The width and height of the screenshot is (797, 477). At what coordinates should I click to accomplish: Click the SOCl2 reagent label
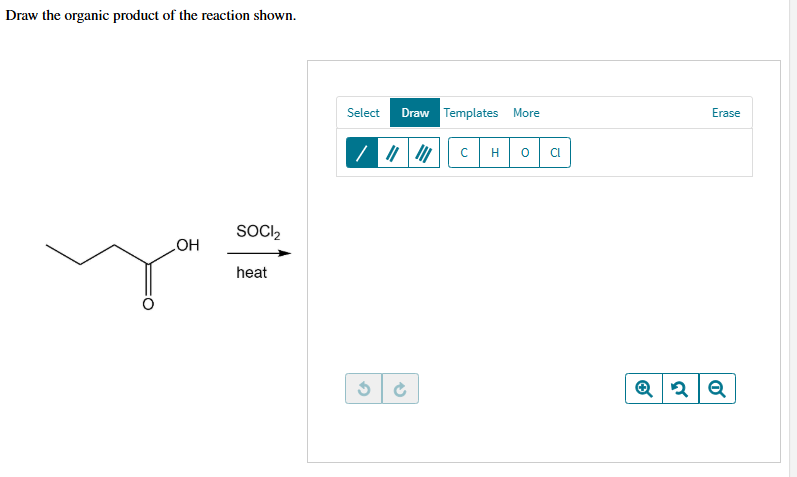258,232
